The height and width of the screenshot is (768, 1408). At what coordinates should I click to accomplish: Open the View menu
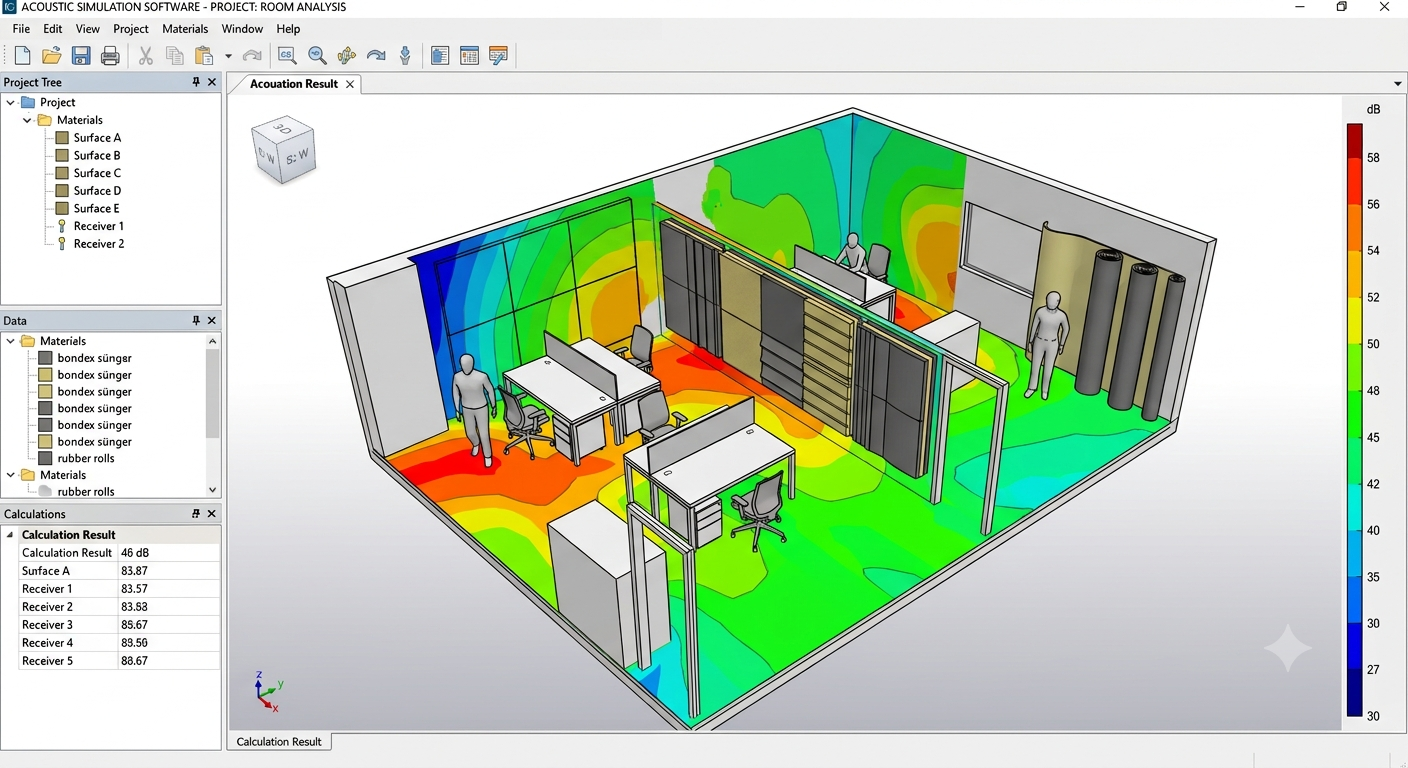88,29
